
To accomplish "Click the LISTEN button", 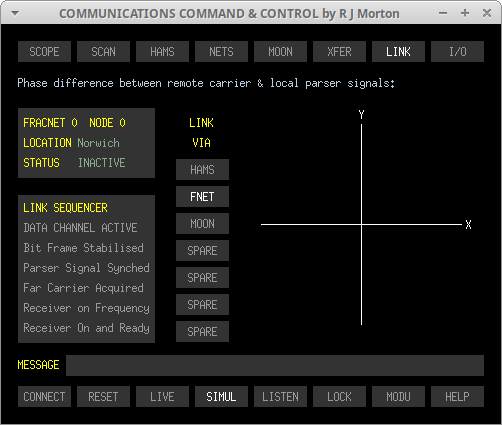I will point(280,397).
